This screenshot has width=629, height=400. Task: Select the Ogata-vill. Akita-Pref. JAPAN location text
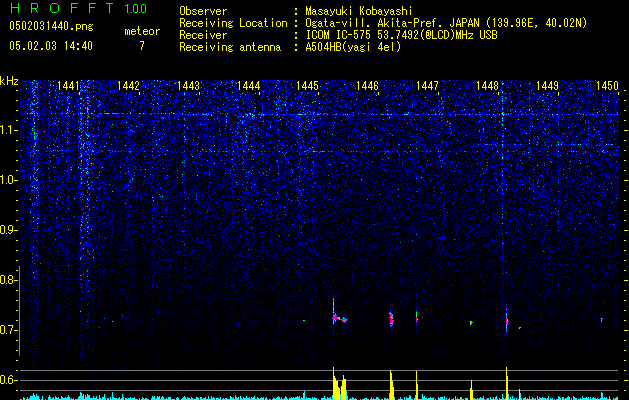click(446, 24)
